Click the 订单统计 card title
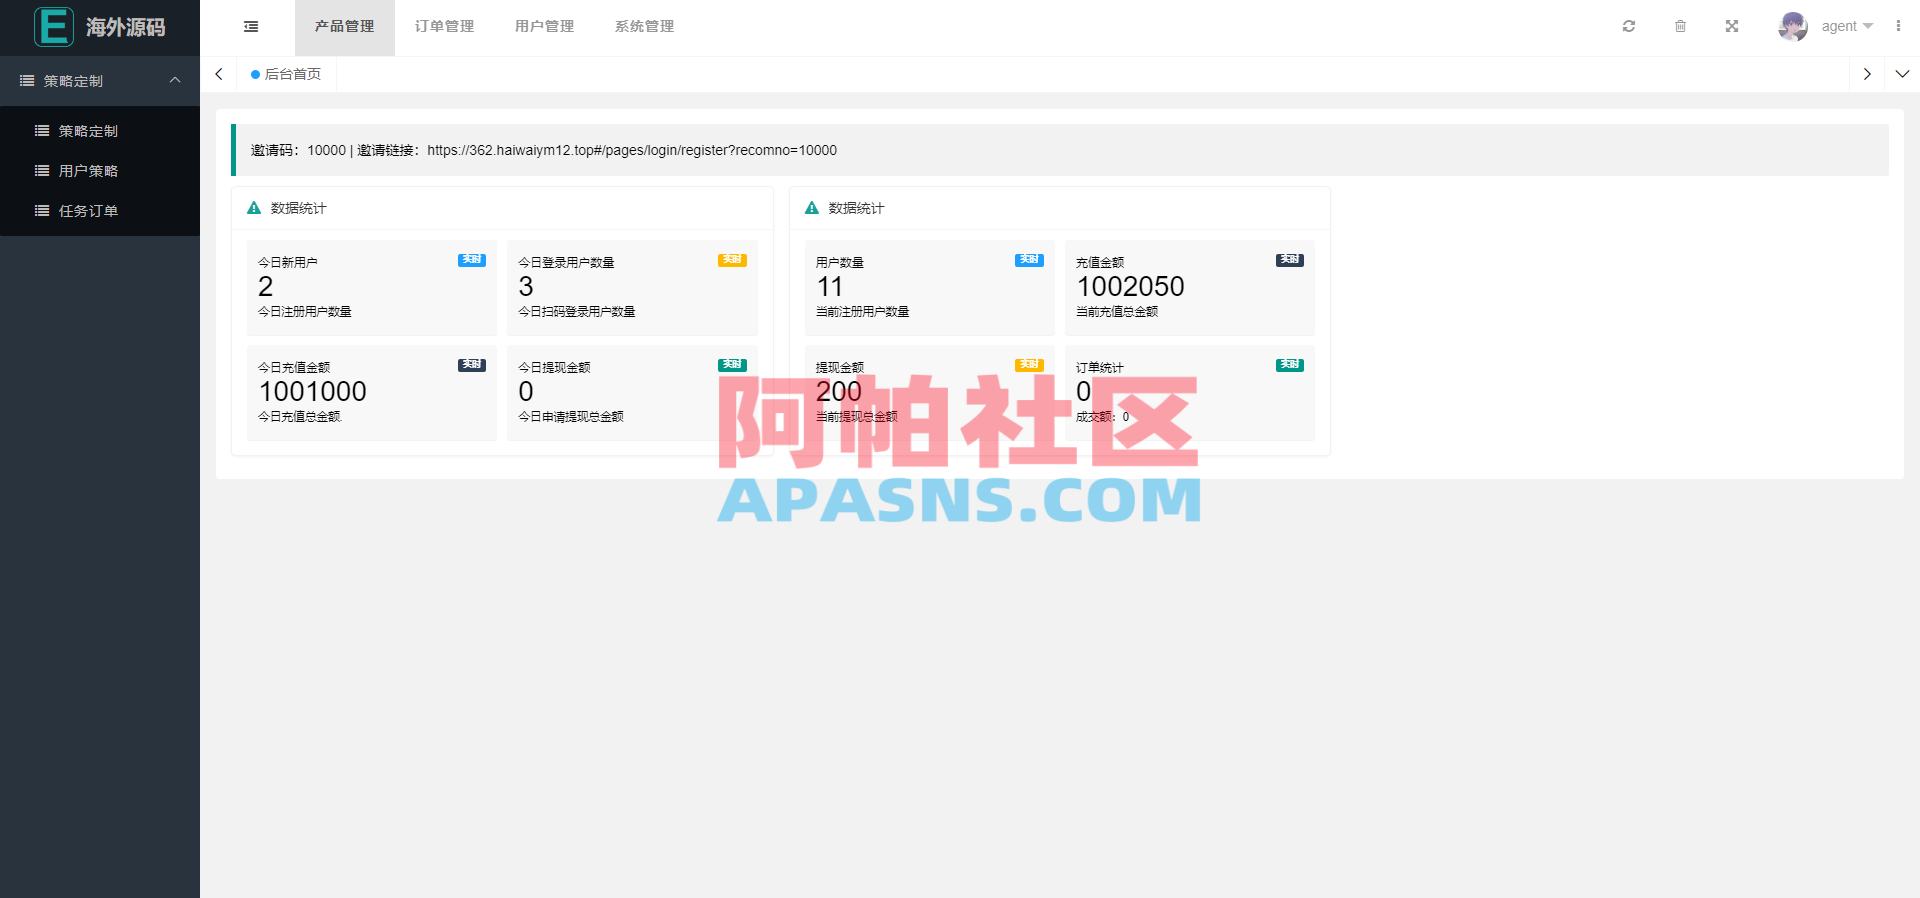The width and height of the screenshot is (1920, 898). click(x=1100, y=368)
